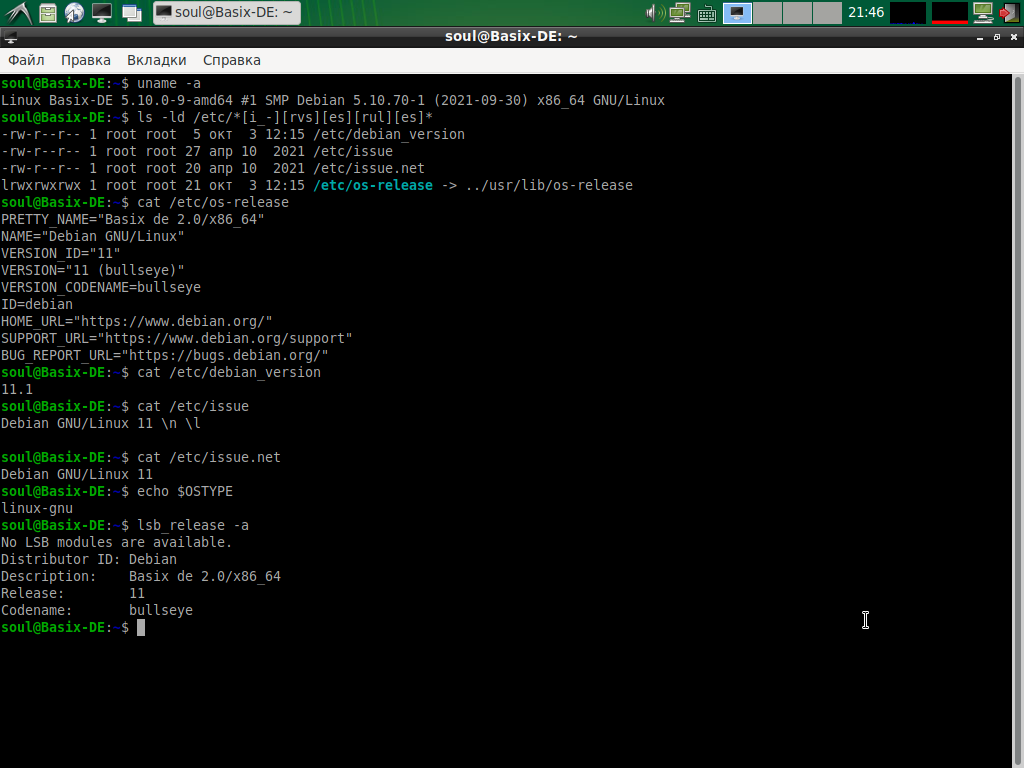The height and width of the screenshot is (768, 1024).
Task: Click the VERSION_CODENAME=bullseye line
Action: [x=101, y=287]
